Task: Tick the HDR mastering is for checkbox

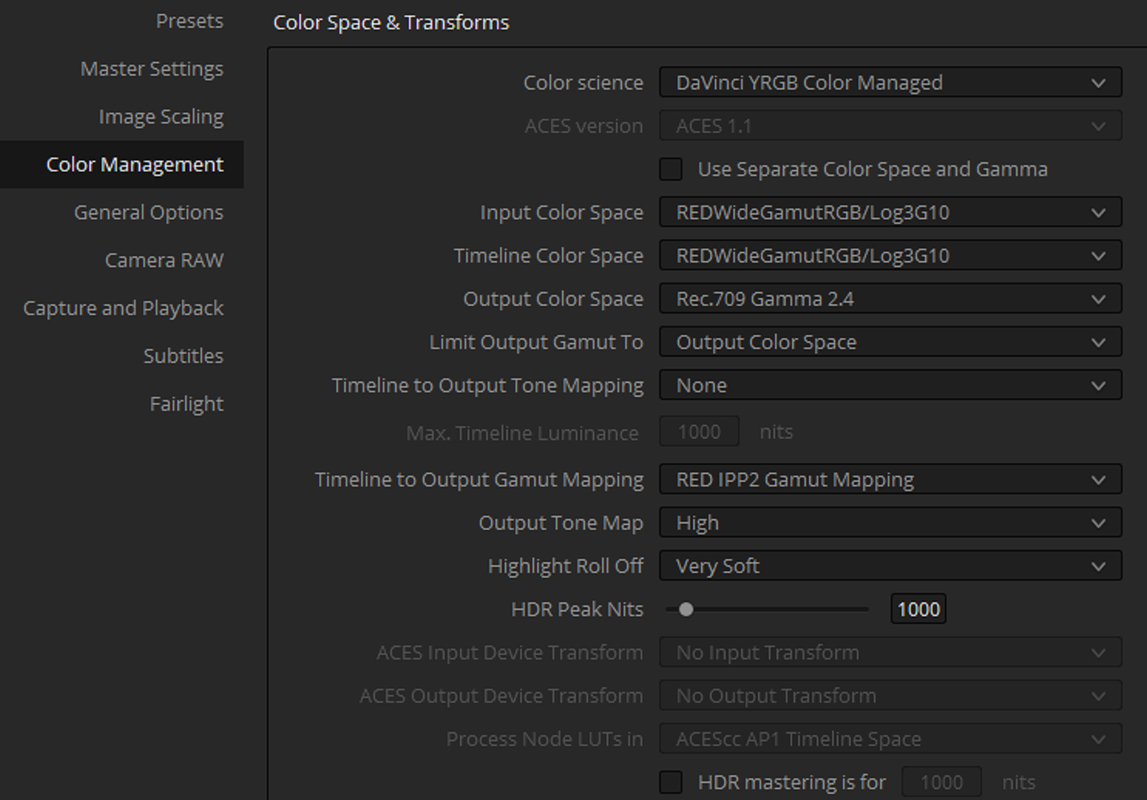Action: 671,782
